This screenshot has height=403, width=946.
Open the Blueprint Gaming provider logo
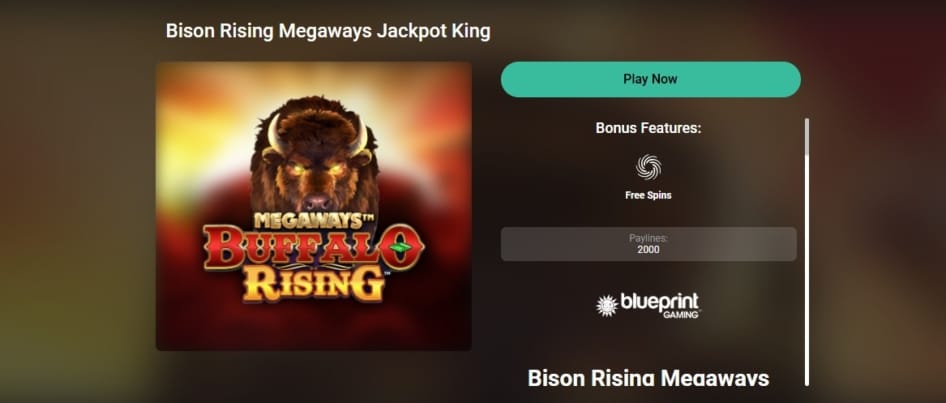click(648, 305)
